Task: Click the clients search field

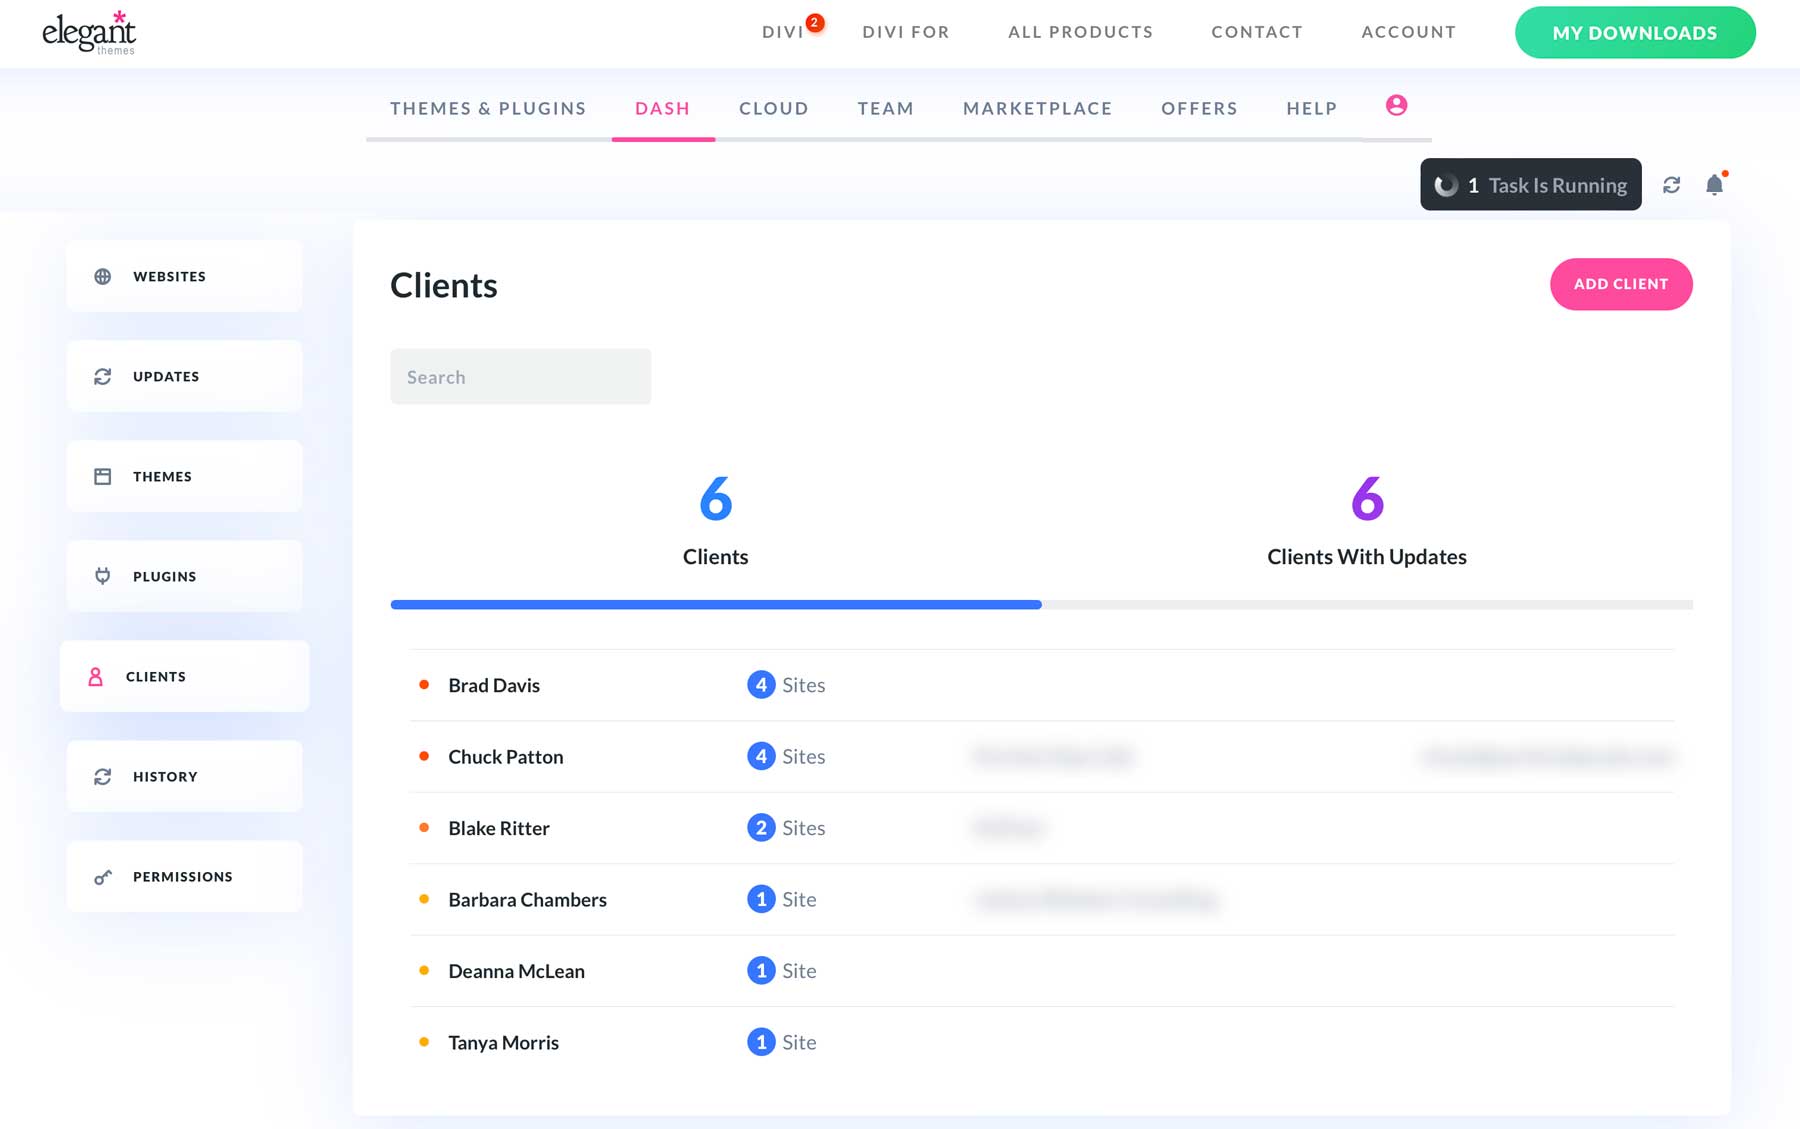Action: 520,377
